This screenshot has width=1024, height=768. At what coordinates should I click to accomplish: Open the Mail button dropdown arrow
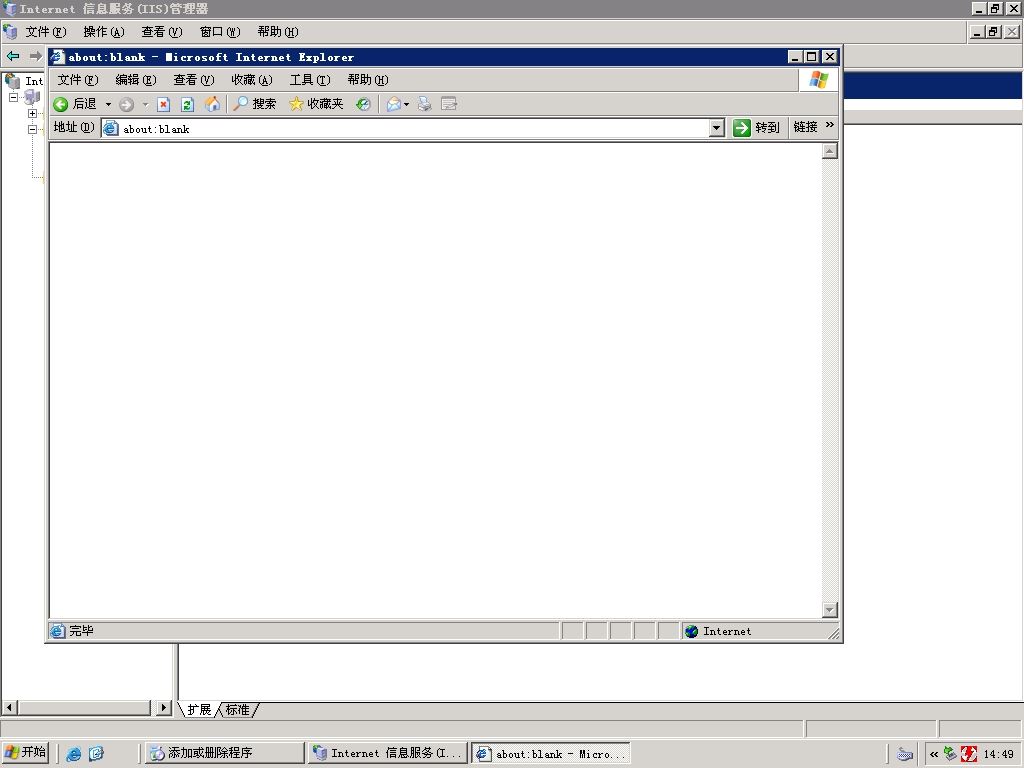click(406, 104)
